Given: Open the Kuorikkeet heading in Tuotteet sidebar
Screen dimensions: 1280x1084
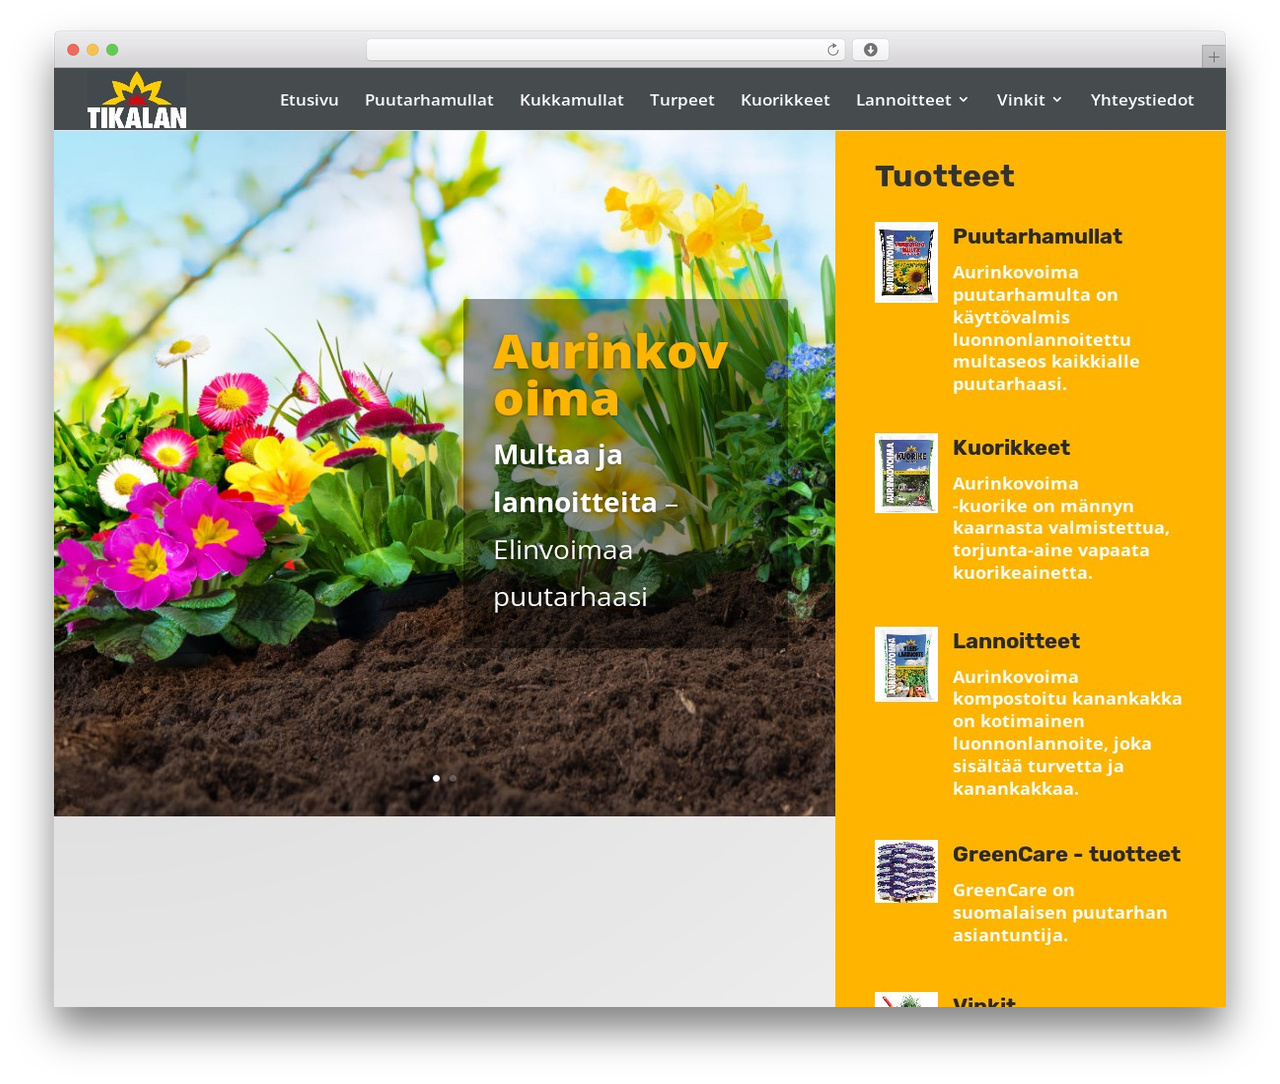Looking at the screenshot, I should 1011,448.
